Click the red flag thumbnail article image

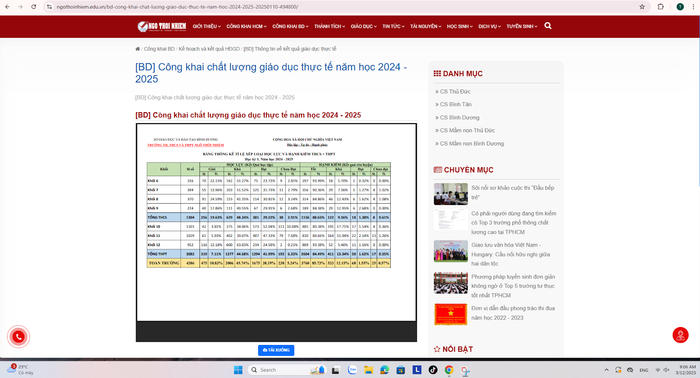451,315
